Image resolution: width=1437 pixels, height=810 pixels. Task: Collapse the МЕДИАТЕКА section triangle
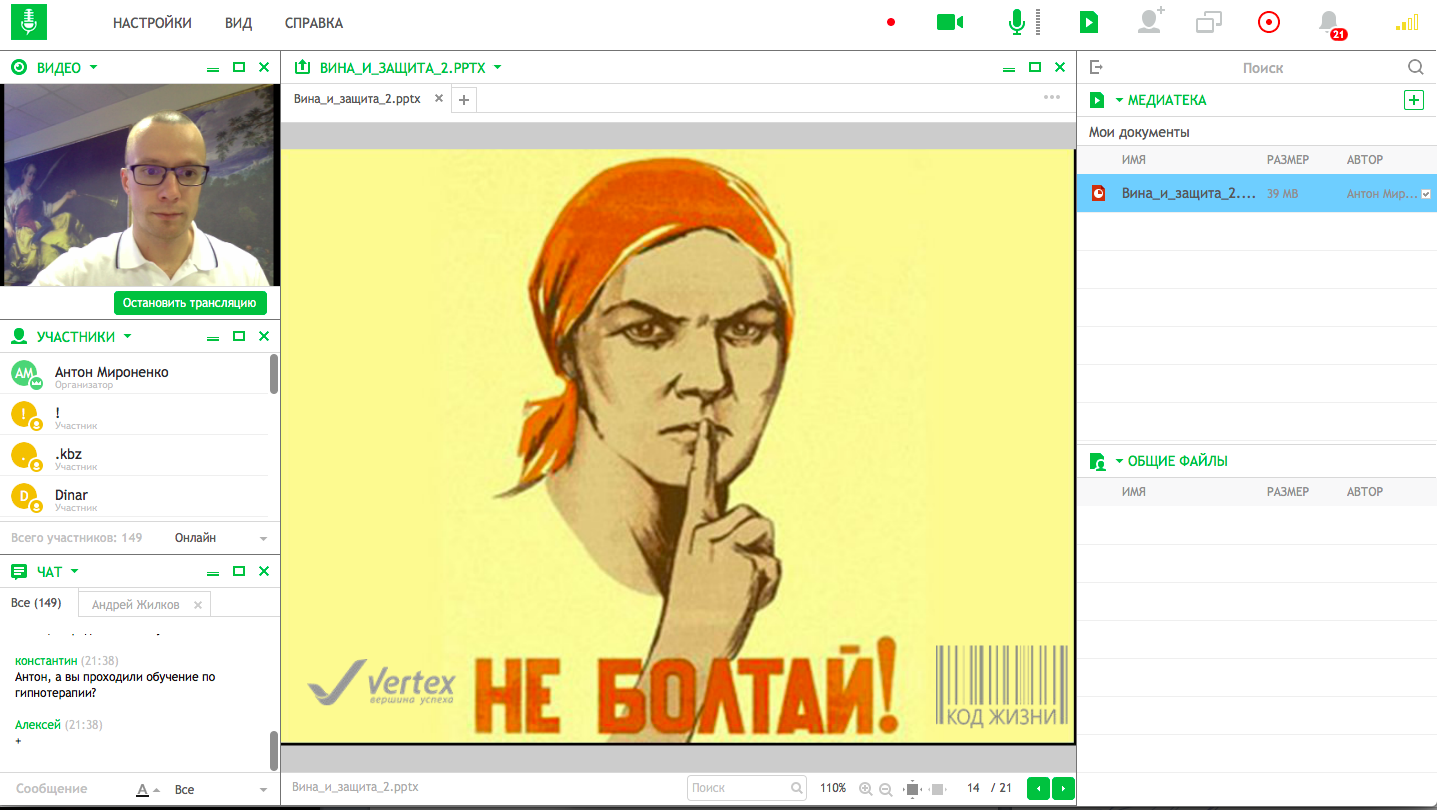1119,100
